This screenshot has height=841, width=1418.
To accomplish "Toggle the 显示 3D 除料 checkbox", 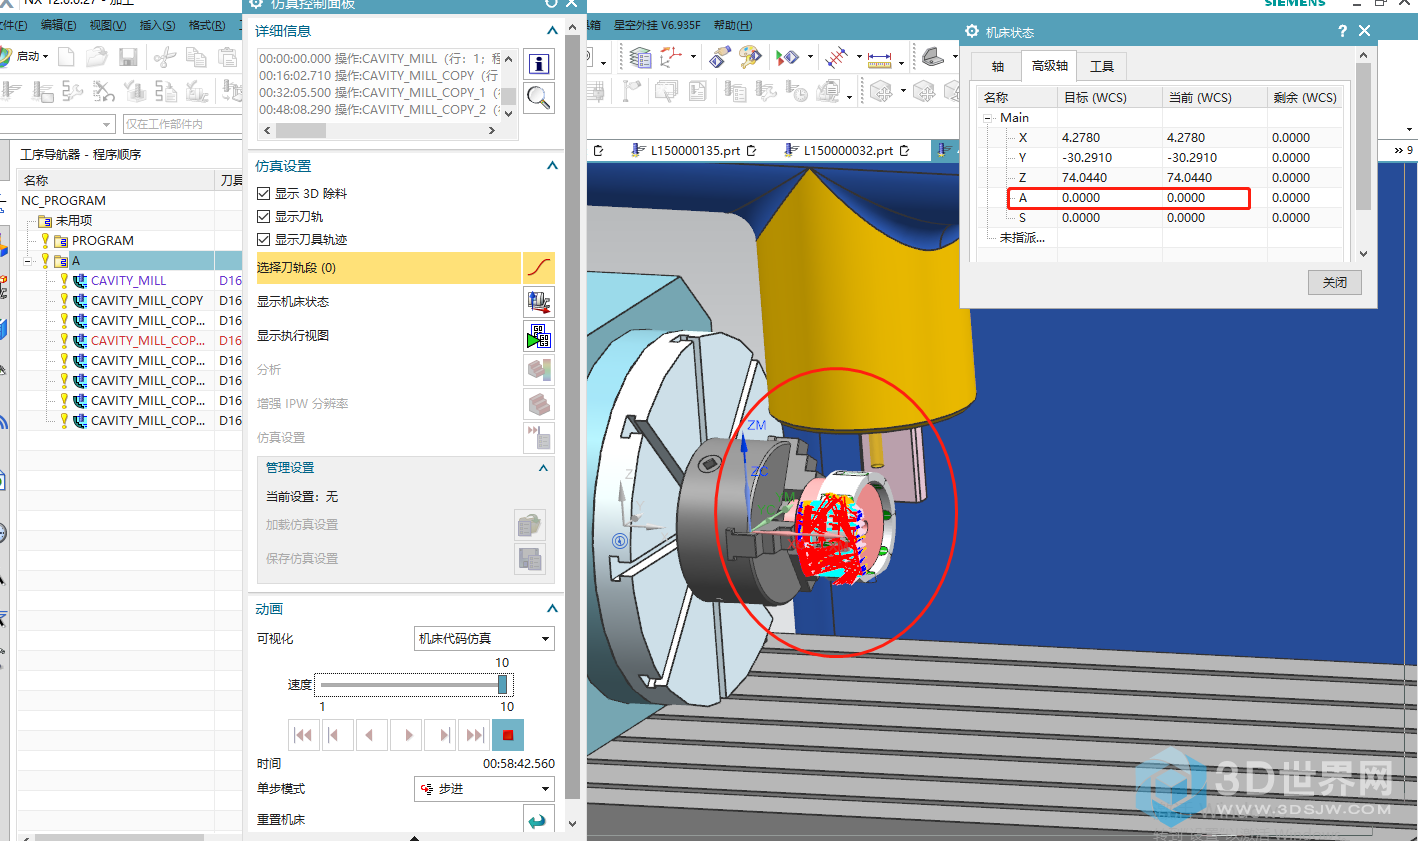I will click(264, 193).
